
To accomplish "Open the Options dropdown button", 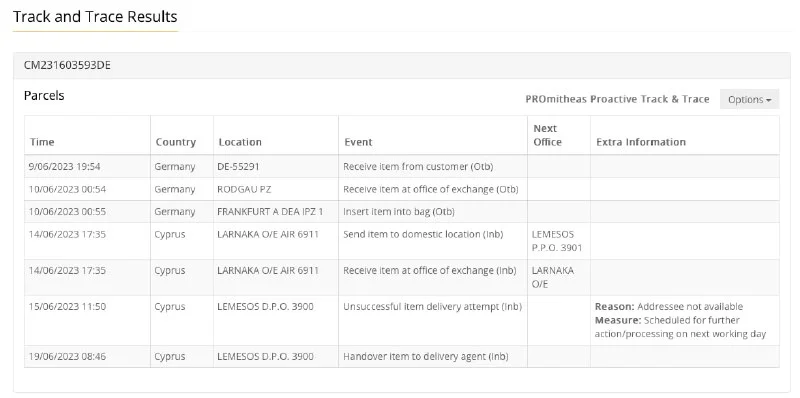I will [749, 100].
